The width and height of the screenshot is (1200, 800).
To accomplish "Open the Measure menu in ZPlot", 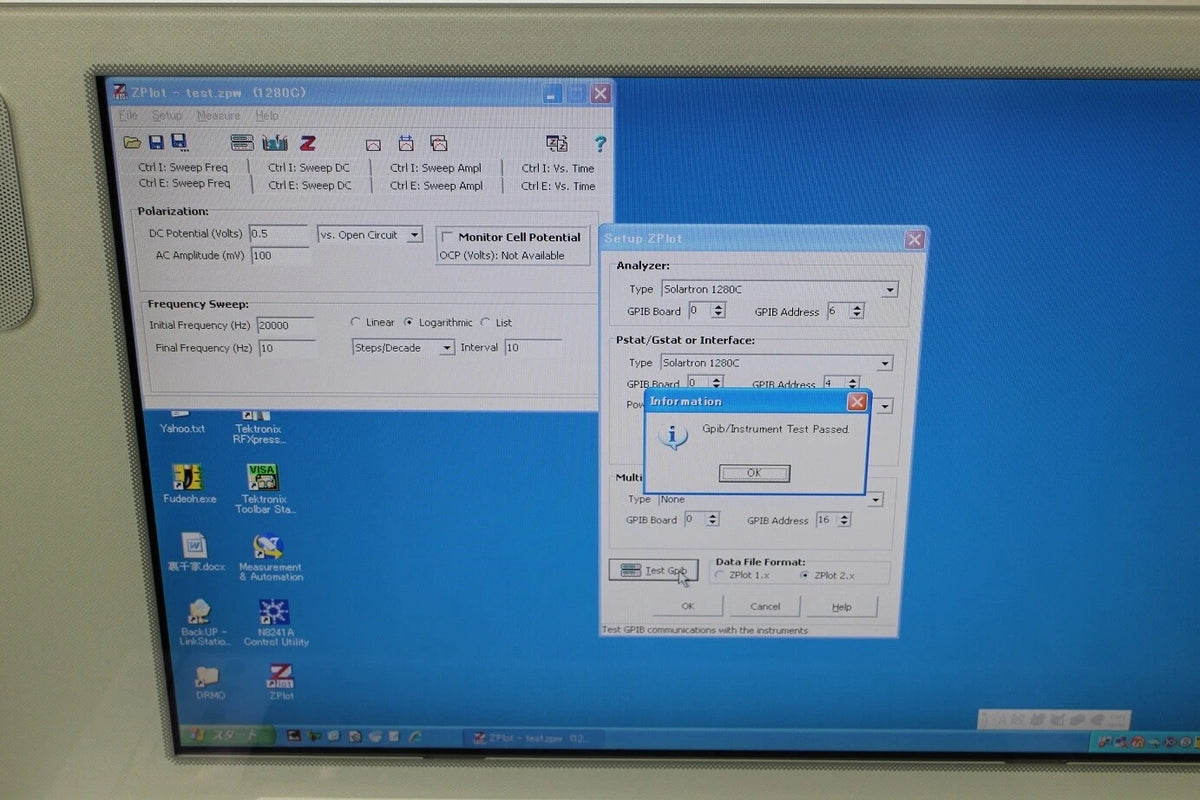I will (x=218, y=116).
